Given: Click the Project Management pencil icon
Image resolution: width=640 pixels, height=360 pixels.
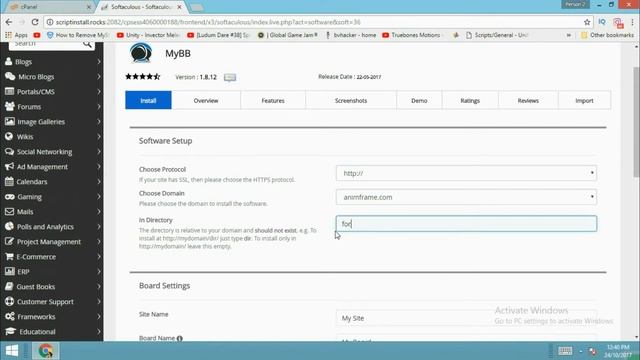Looking at the screenshot, I should 9,242.
